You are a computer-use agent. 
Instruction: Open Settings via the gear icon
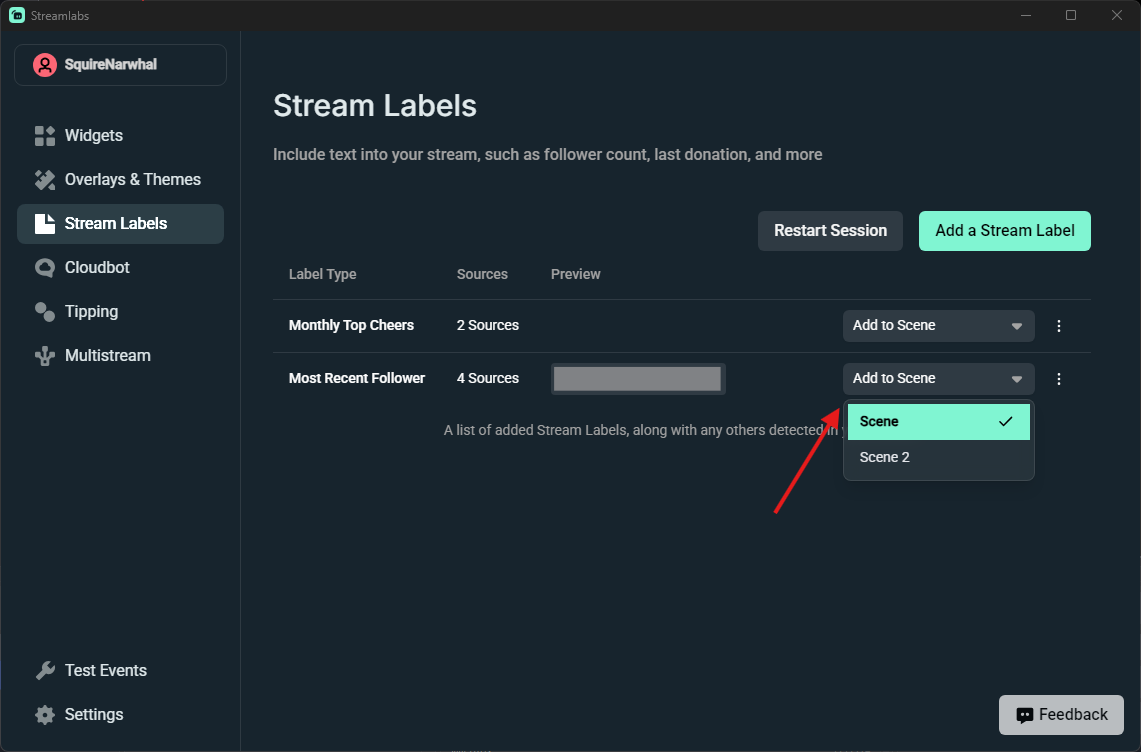tap(46, 714)
